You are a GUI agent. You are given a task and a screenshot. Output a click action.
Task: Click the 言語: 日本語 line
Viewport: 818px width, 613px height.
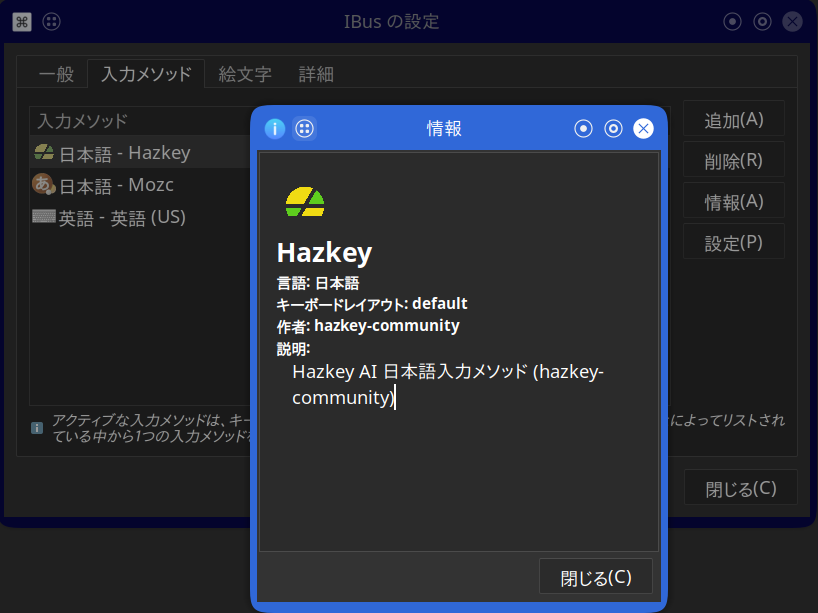point(318,283)
